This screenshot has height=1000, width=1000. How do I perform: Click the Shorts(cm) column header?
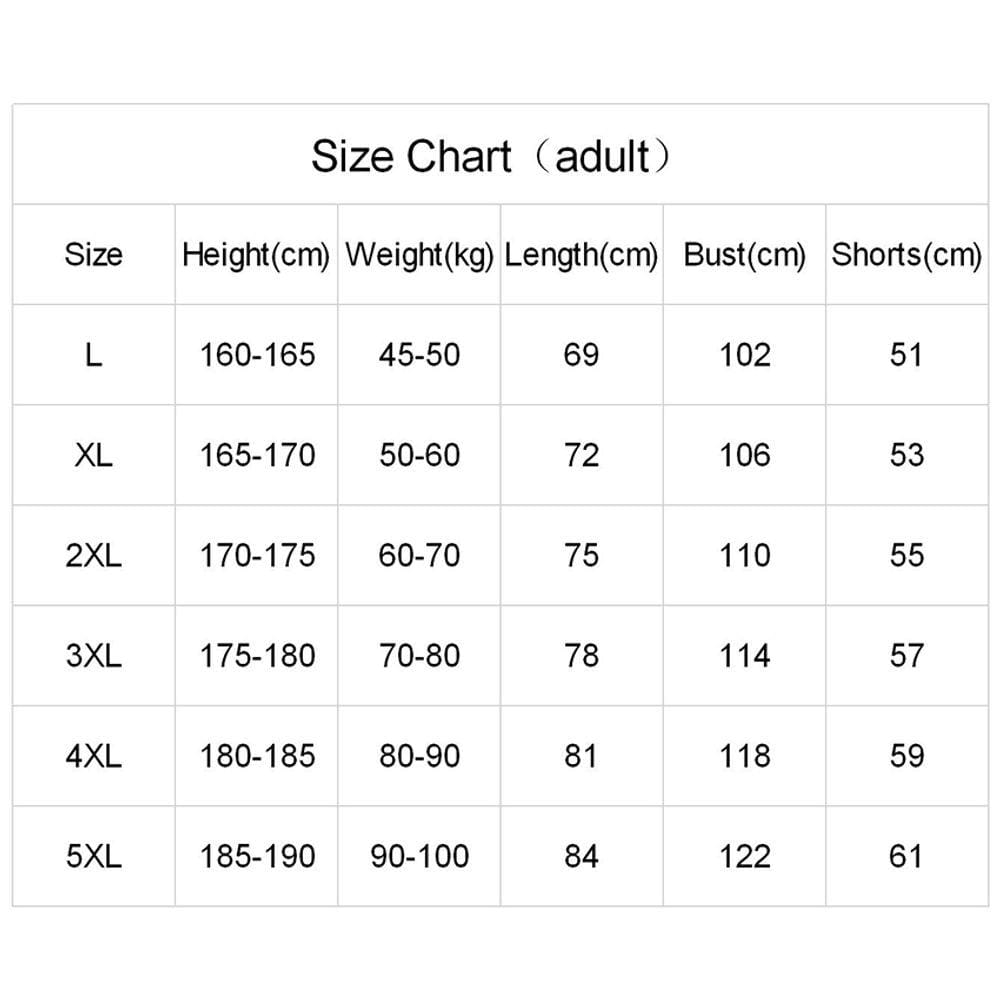point(906,255)
